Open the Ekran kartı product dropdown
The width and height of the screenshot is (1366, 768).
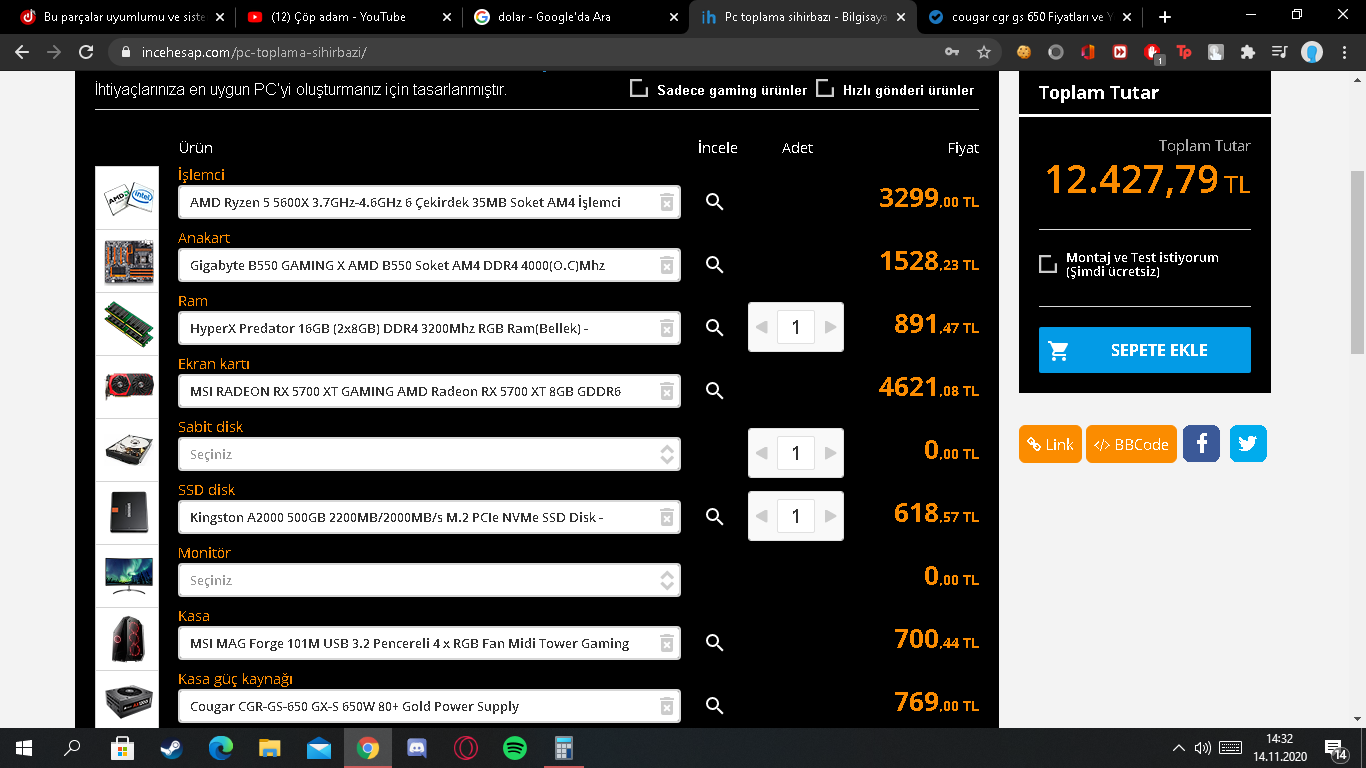(x=429, y=391)
